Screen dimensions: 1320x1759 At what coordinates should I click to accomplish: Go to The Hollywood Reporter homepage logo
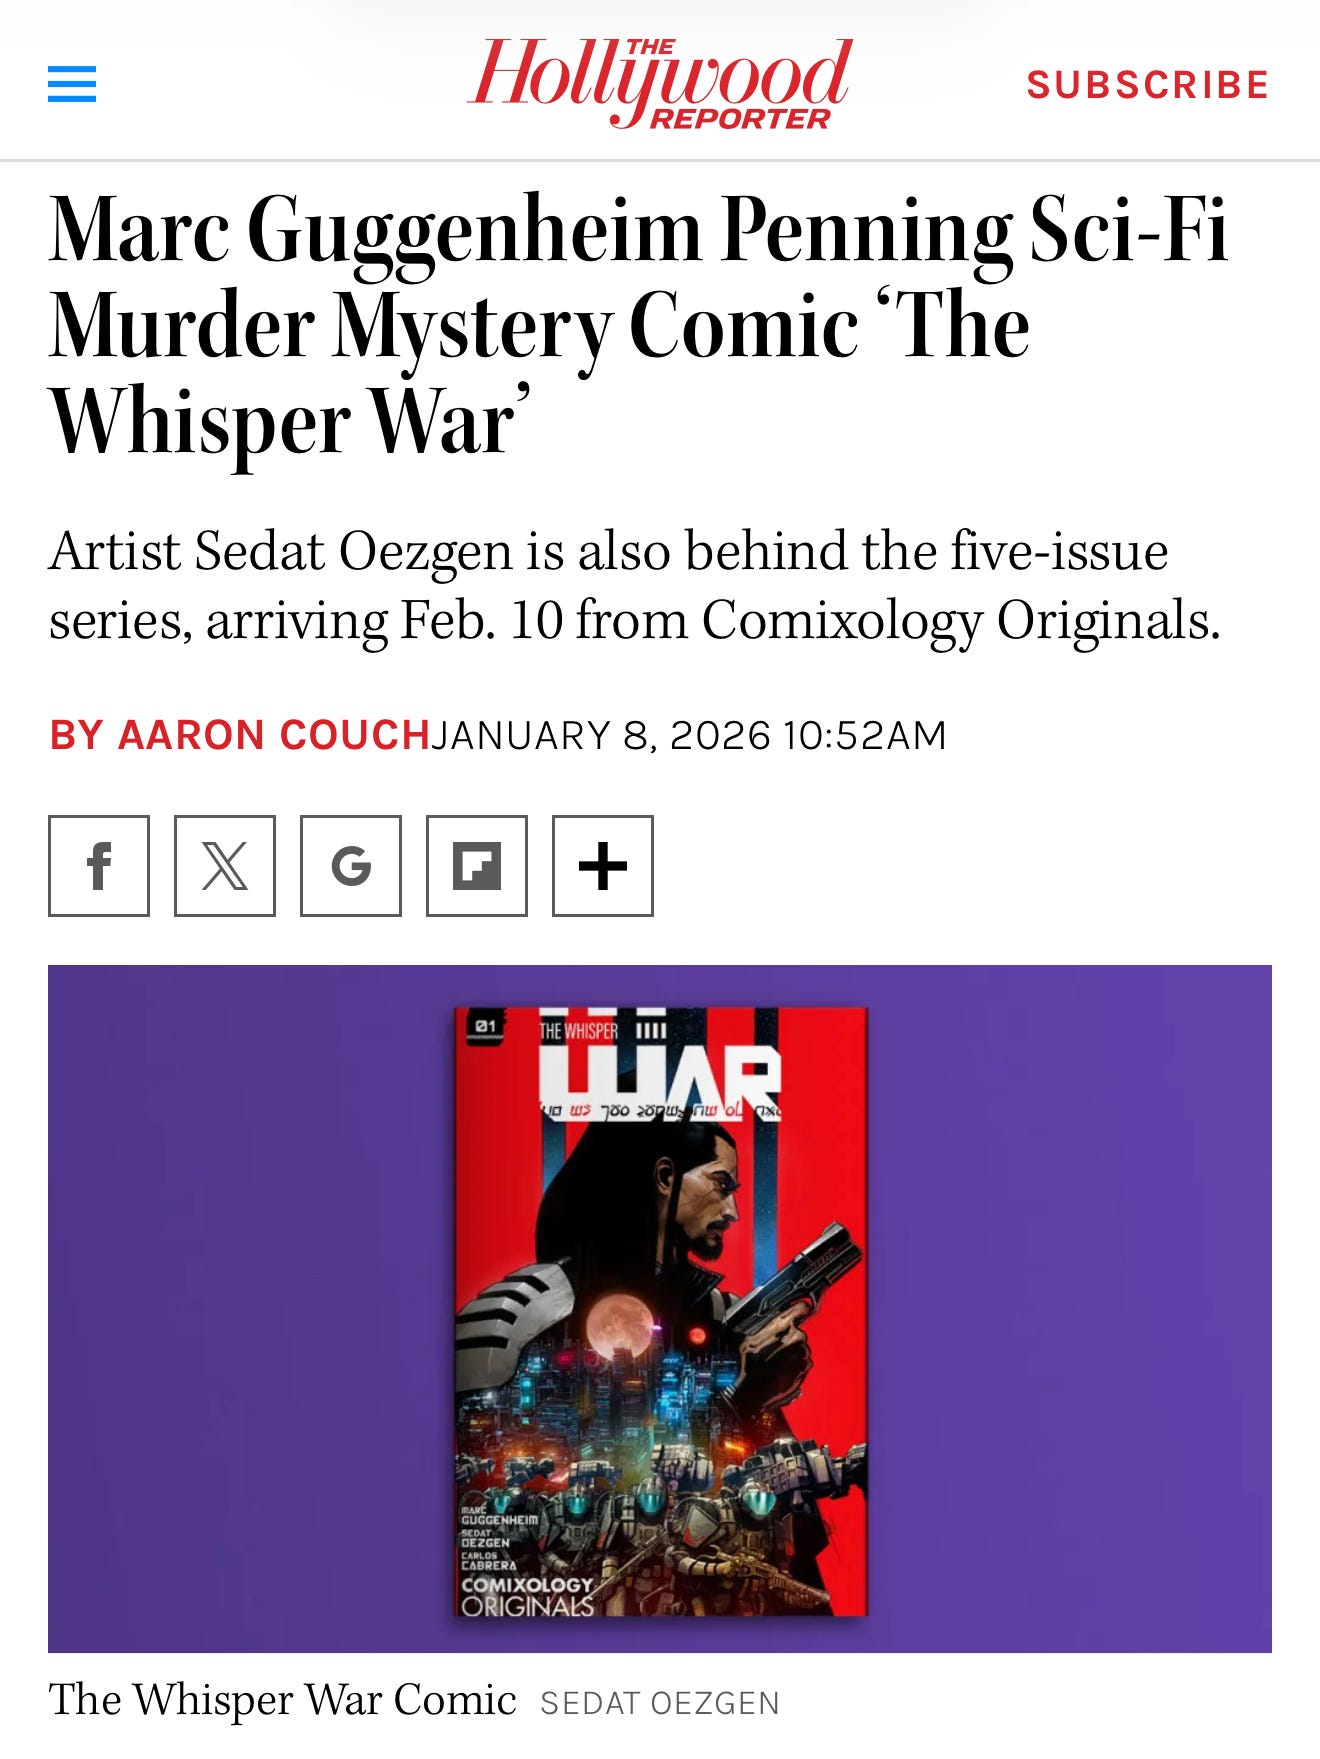(x=660, y=83)
